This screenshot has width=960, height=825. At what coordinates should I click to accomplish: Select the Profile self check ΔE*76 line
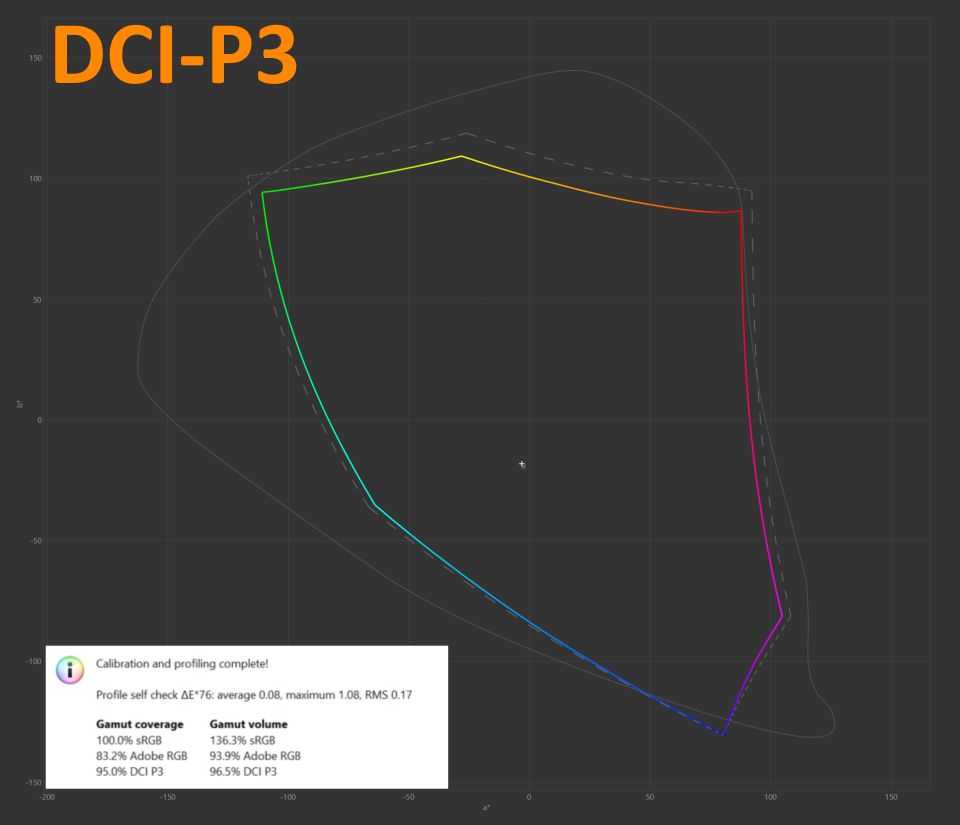254,695
